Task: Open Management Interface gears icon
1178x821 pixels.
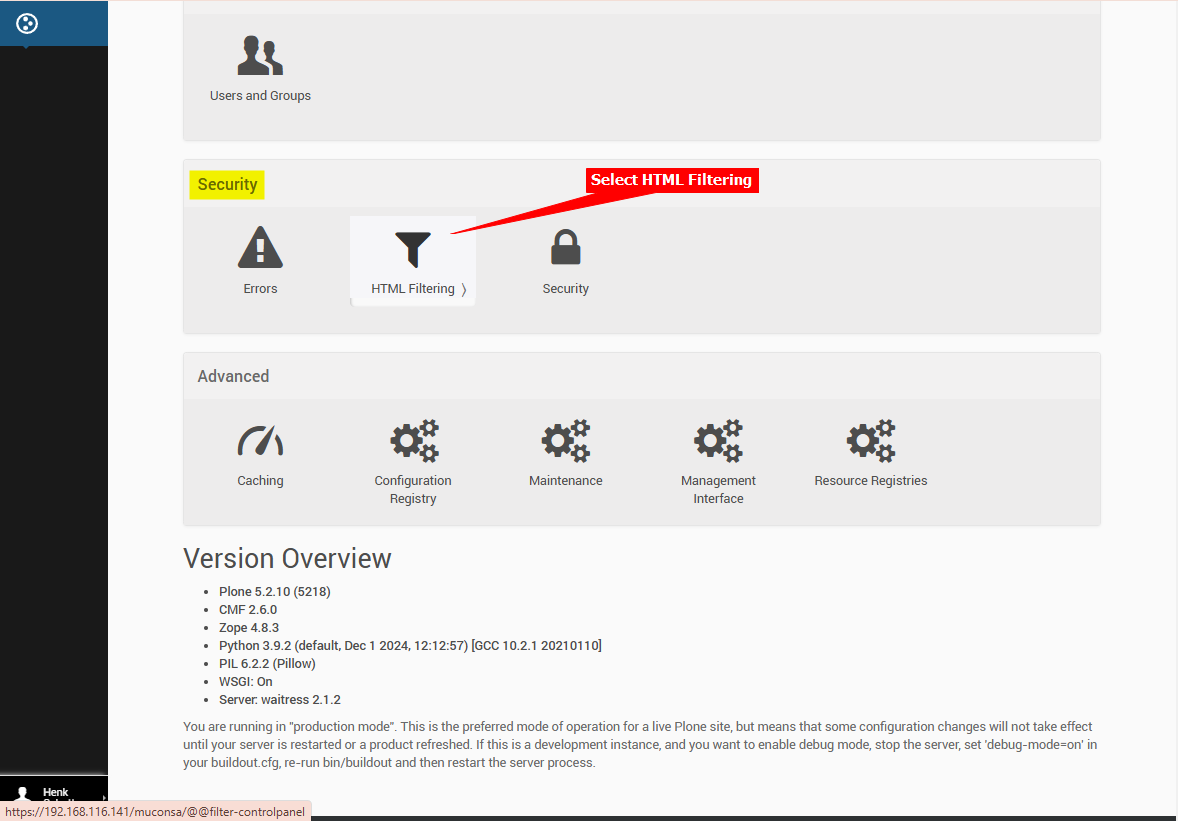Action: (x=718, y=440)
